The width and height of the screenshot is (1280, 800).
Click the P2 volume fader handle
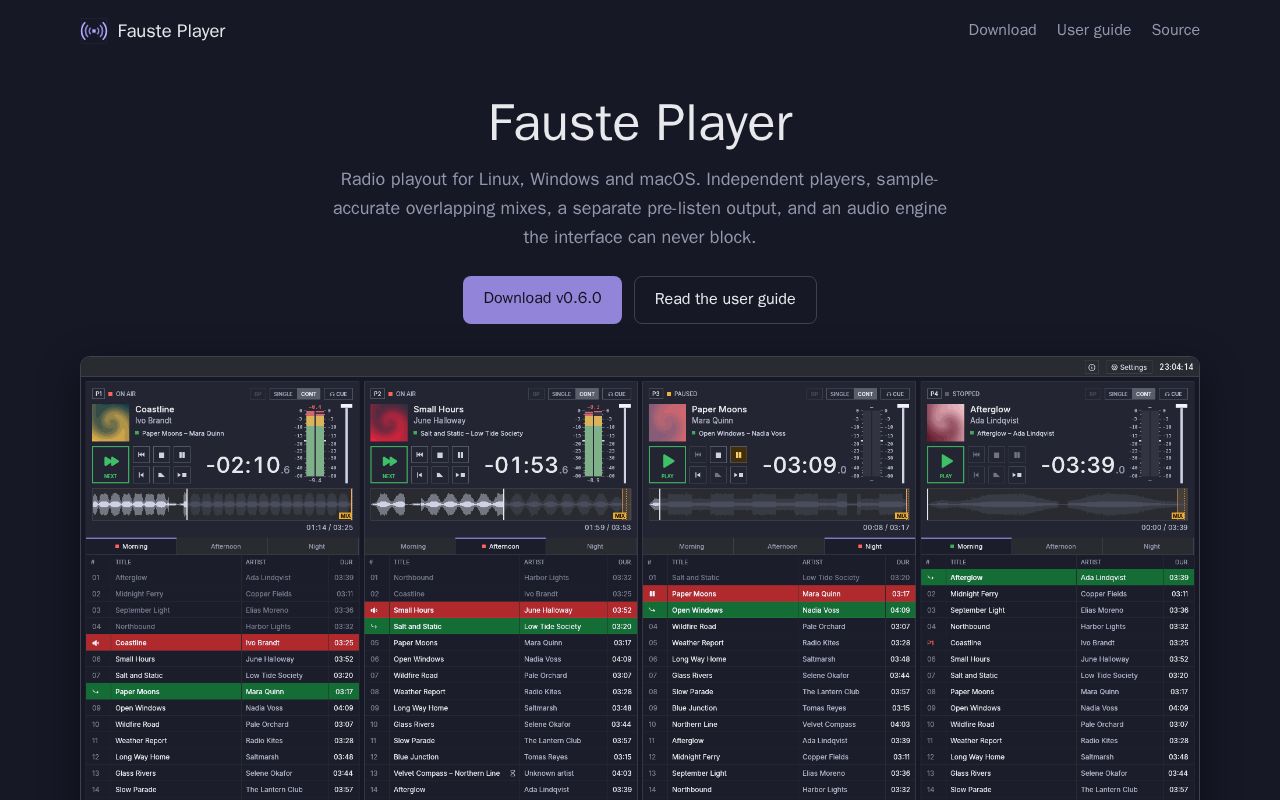tap(624, 406)
